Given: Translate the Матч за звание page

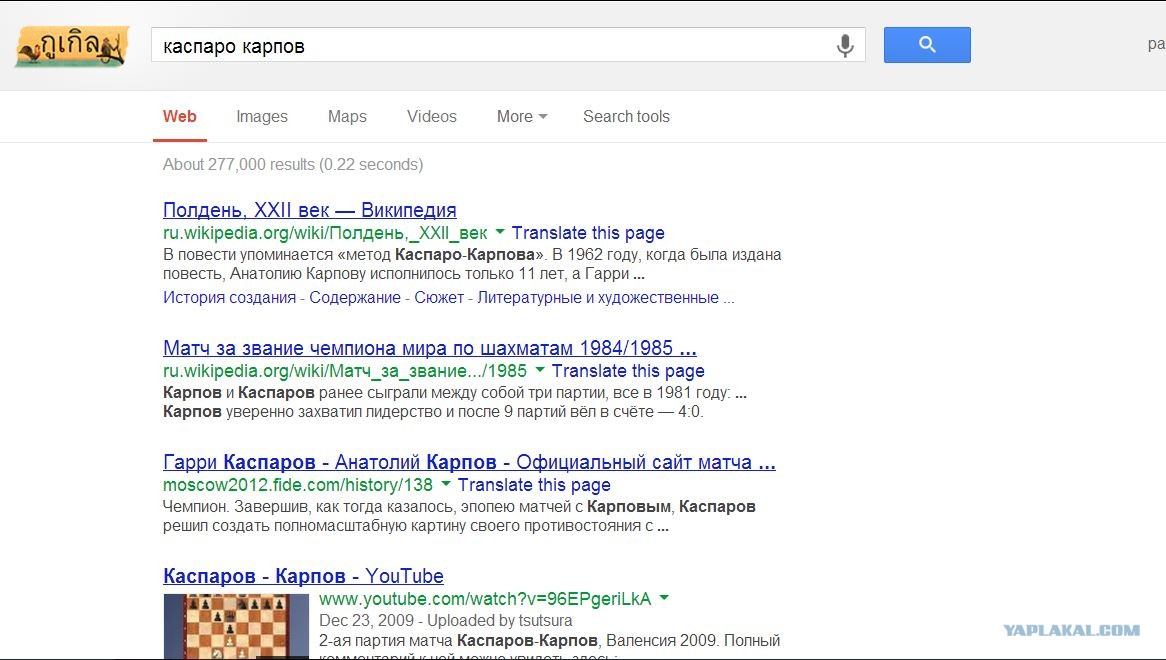Looking at the screenshot, I should pyautogui.click(x=628, y=371).
